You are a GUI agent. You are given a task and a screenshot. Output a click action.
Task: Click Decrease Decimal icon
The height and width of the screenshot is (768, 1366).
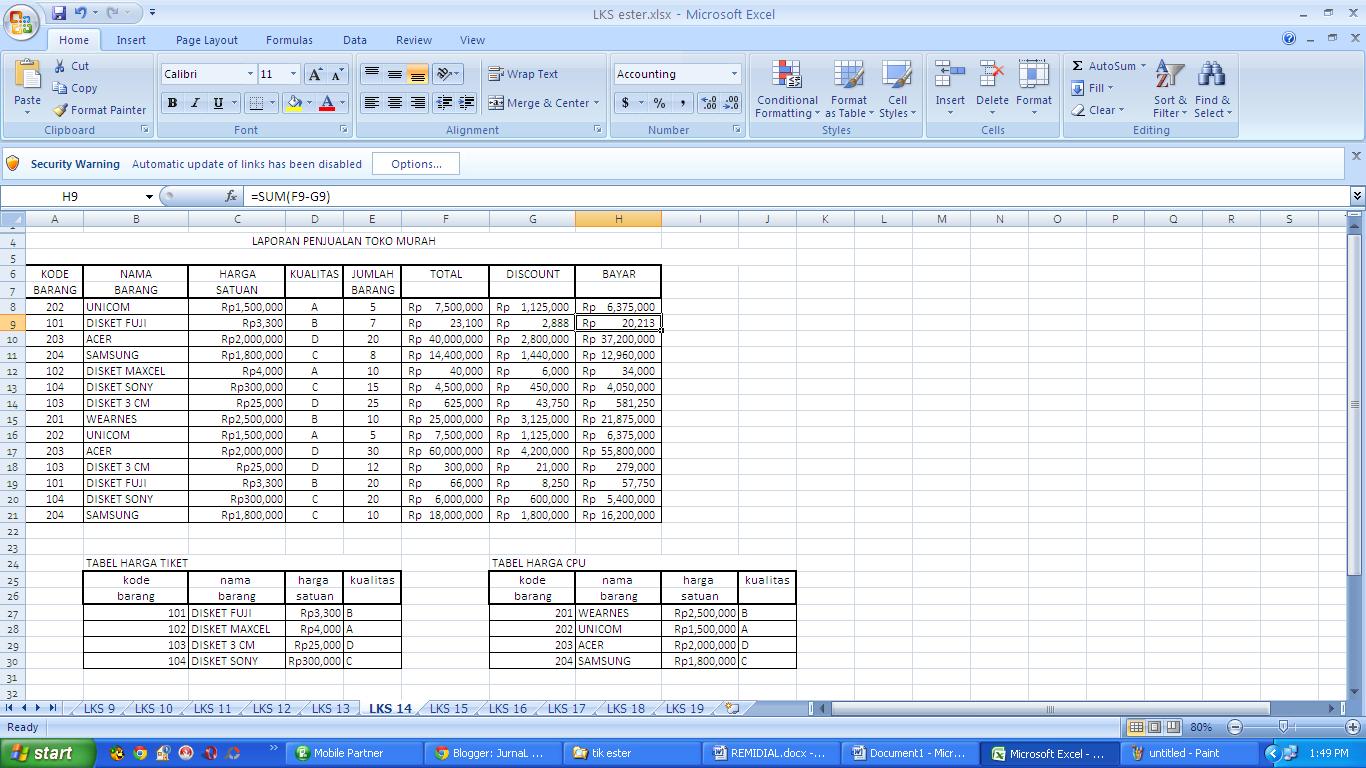click(731, 103)
